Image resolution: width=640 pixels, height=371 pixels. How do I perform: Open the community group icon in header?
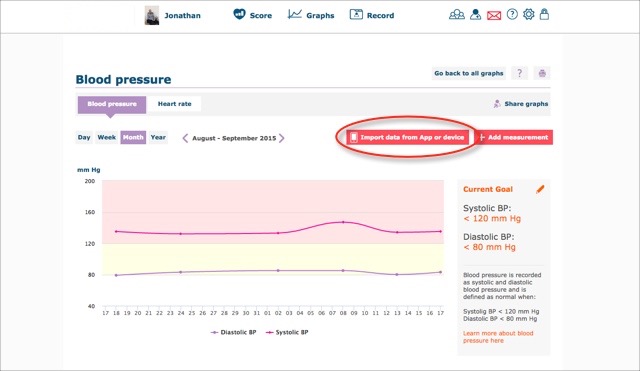click(457, 15)
